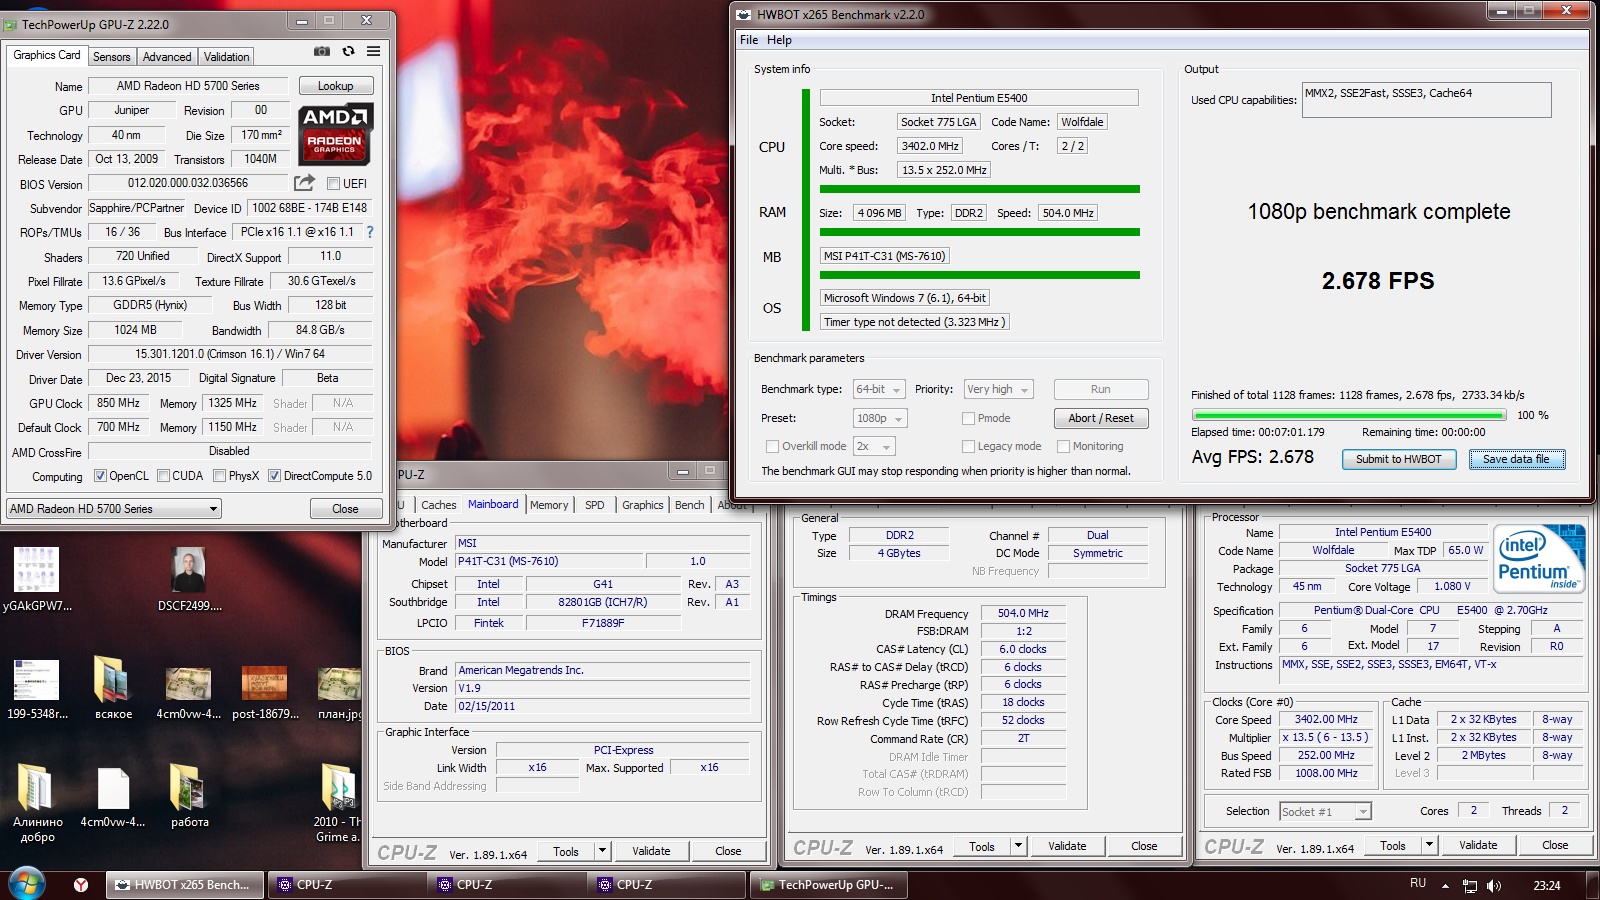Click Close button in GPU-Z window
This screenshot has width=1600, height=900.
(345, 509)
